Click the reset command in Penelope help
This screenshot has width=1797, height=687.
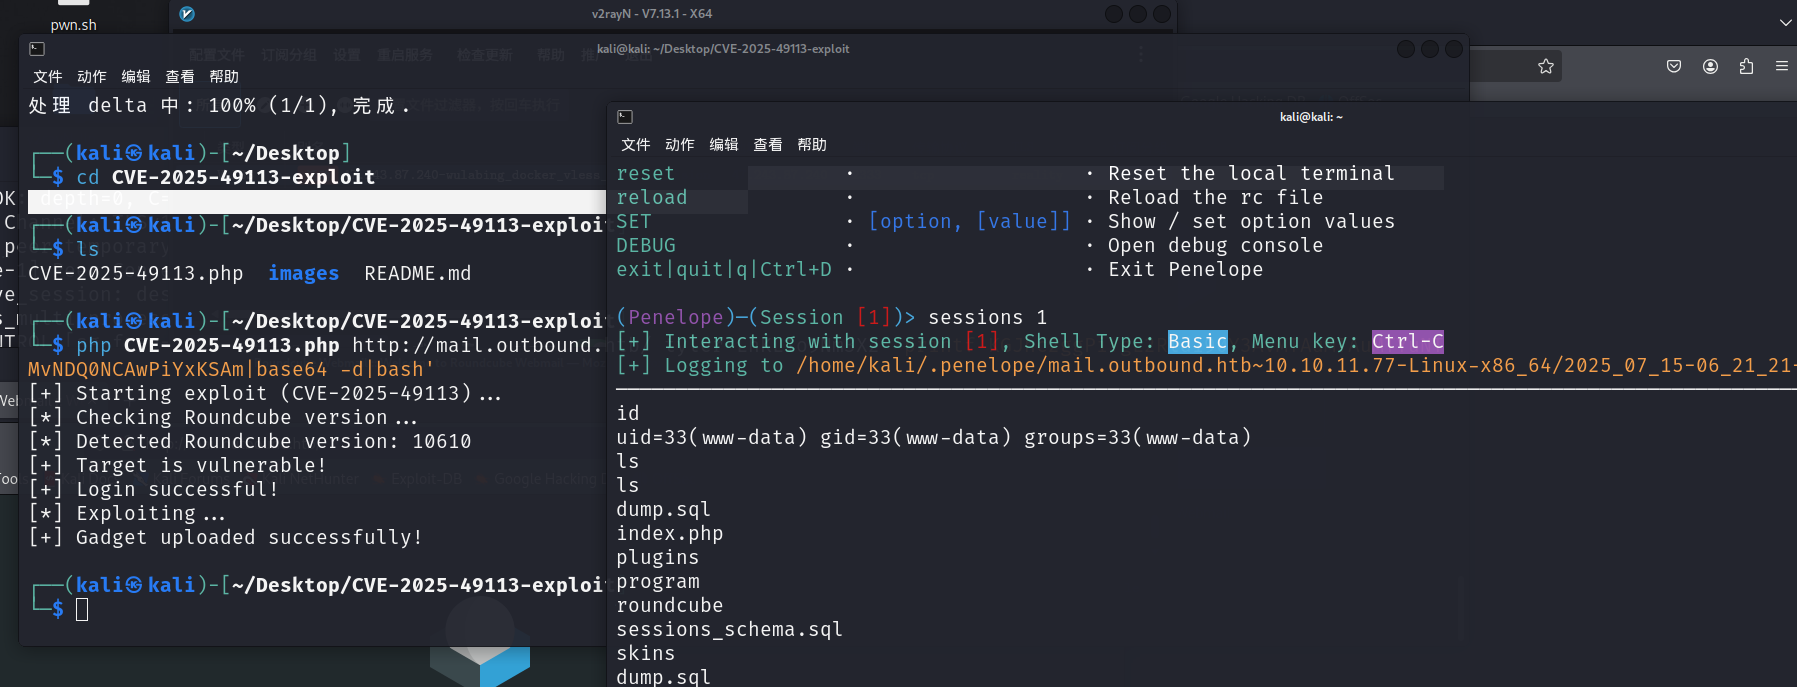click(x=645, y=174)
